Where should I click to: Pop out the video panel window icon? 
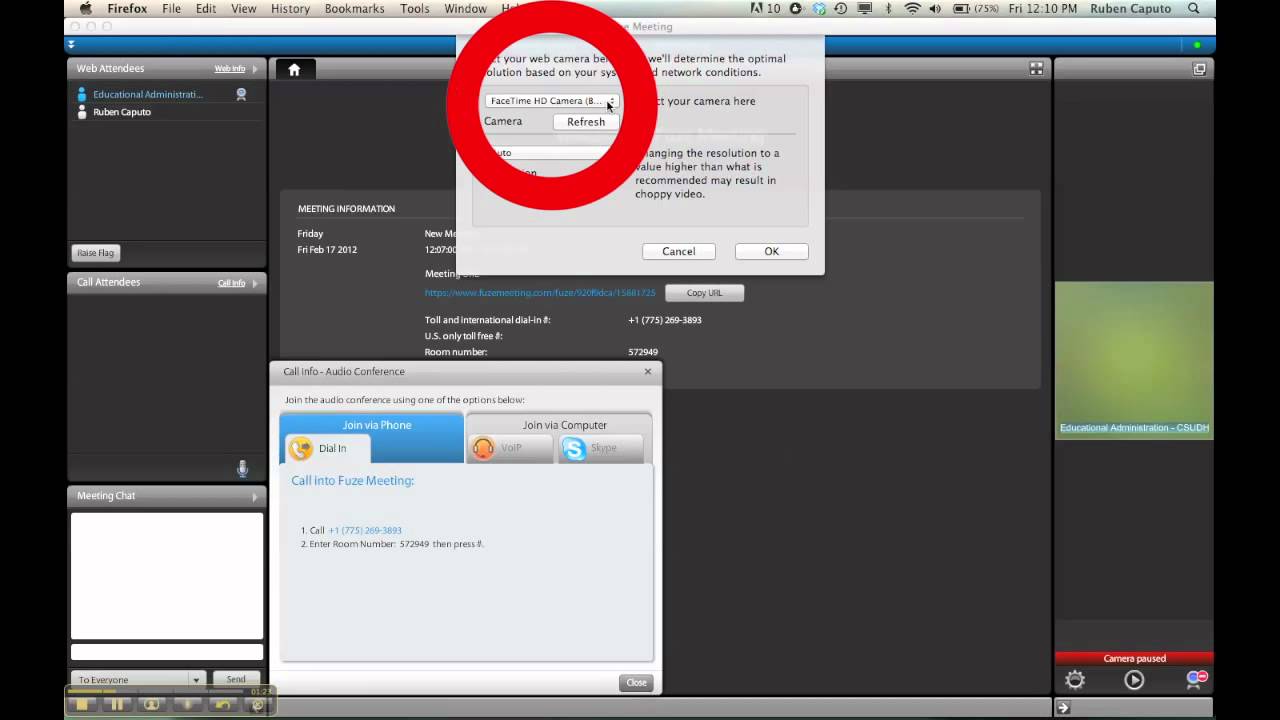[x=1199, y=69]
